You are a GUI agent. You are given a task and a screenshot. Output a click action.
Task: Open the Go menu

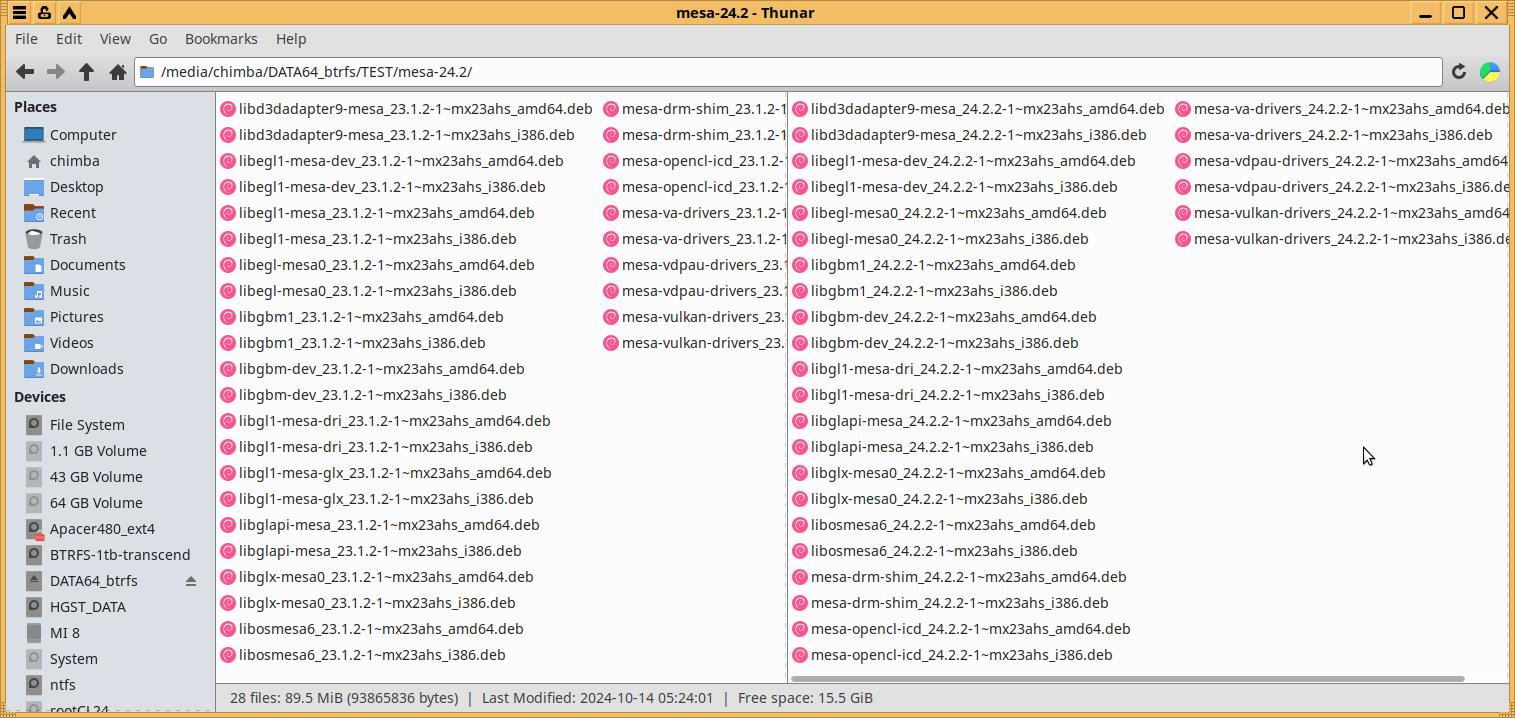[x=158, y=39]
